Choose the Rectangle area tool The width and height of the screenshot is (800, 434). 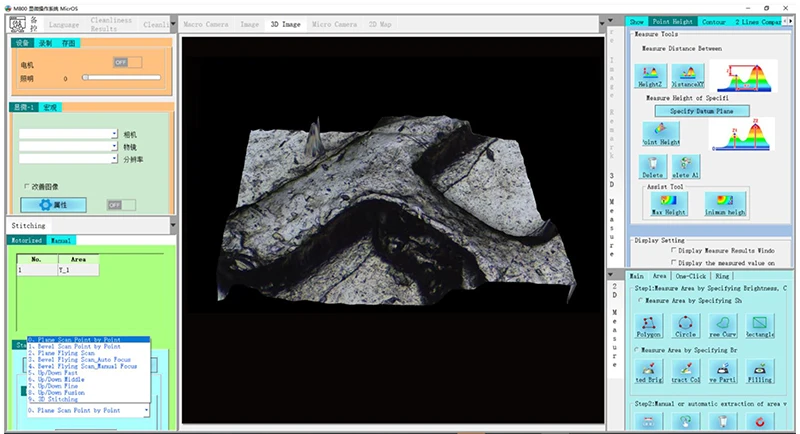point(761,324)
